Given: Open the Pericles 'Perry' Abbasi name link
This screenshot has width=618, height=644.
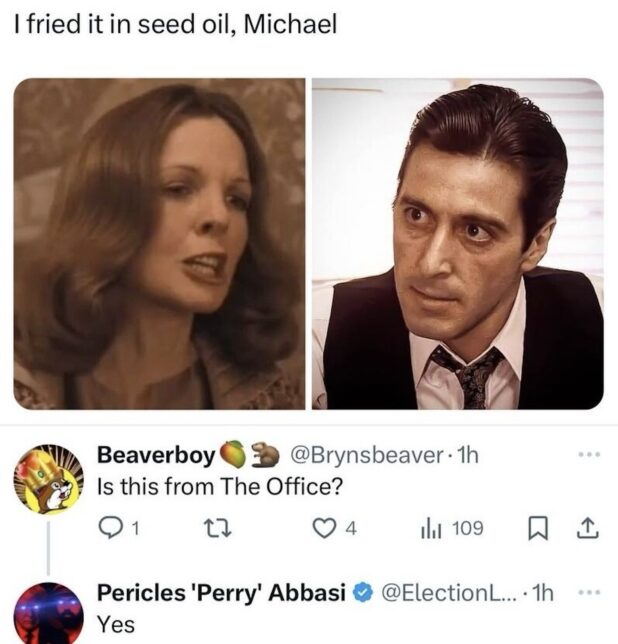Looking at the screenshot, I should [220, 592].
